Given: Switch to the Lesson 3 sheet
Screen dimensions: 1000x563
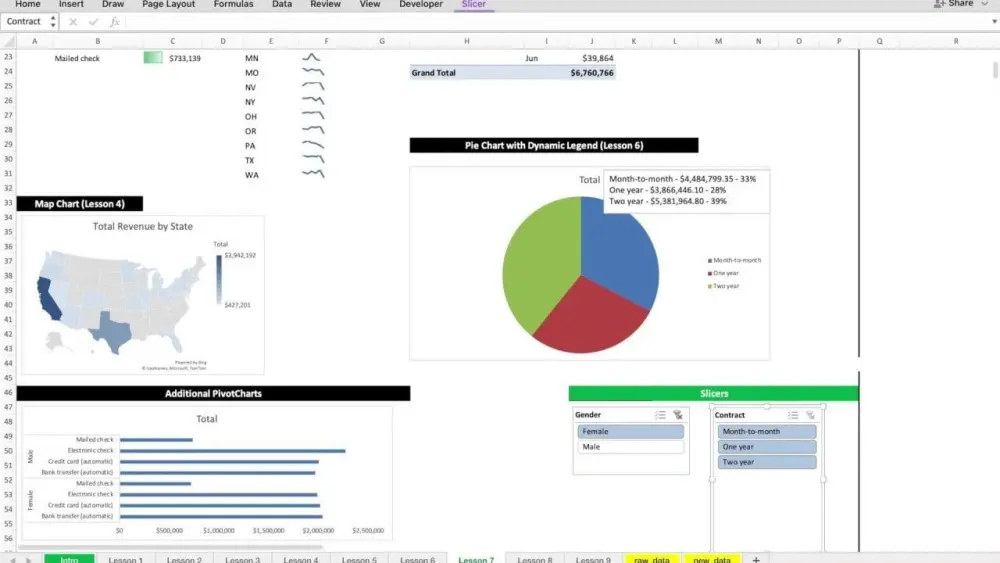Looking at the screenshot, I should 242,559.
